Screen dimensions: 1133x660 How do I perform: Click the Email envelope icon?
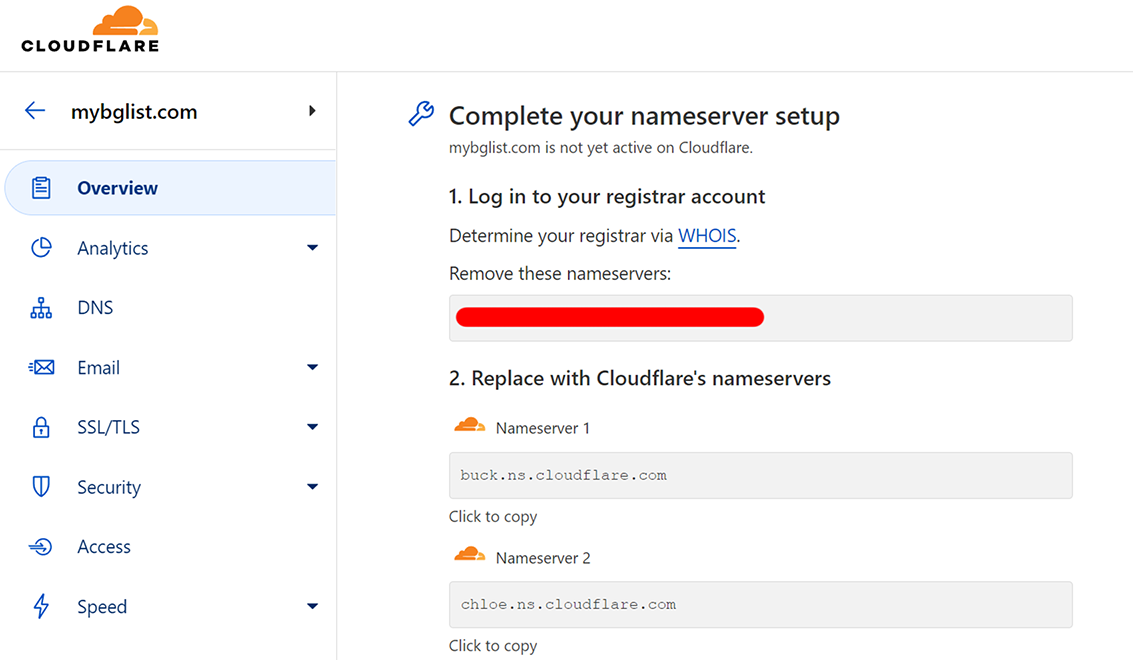pyautogui.click(x=41, y=367)
